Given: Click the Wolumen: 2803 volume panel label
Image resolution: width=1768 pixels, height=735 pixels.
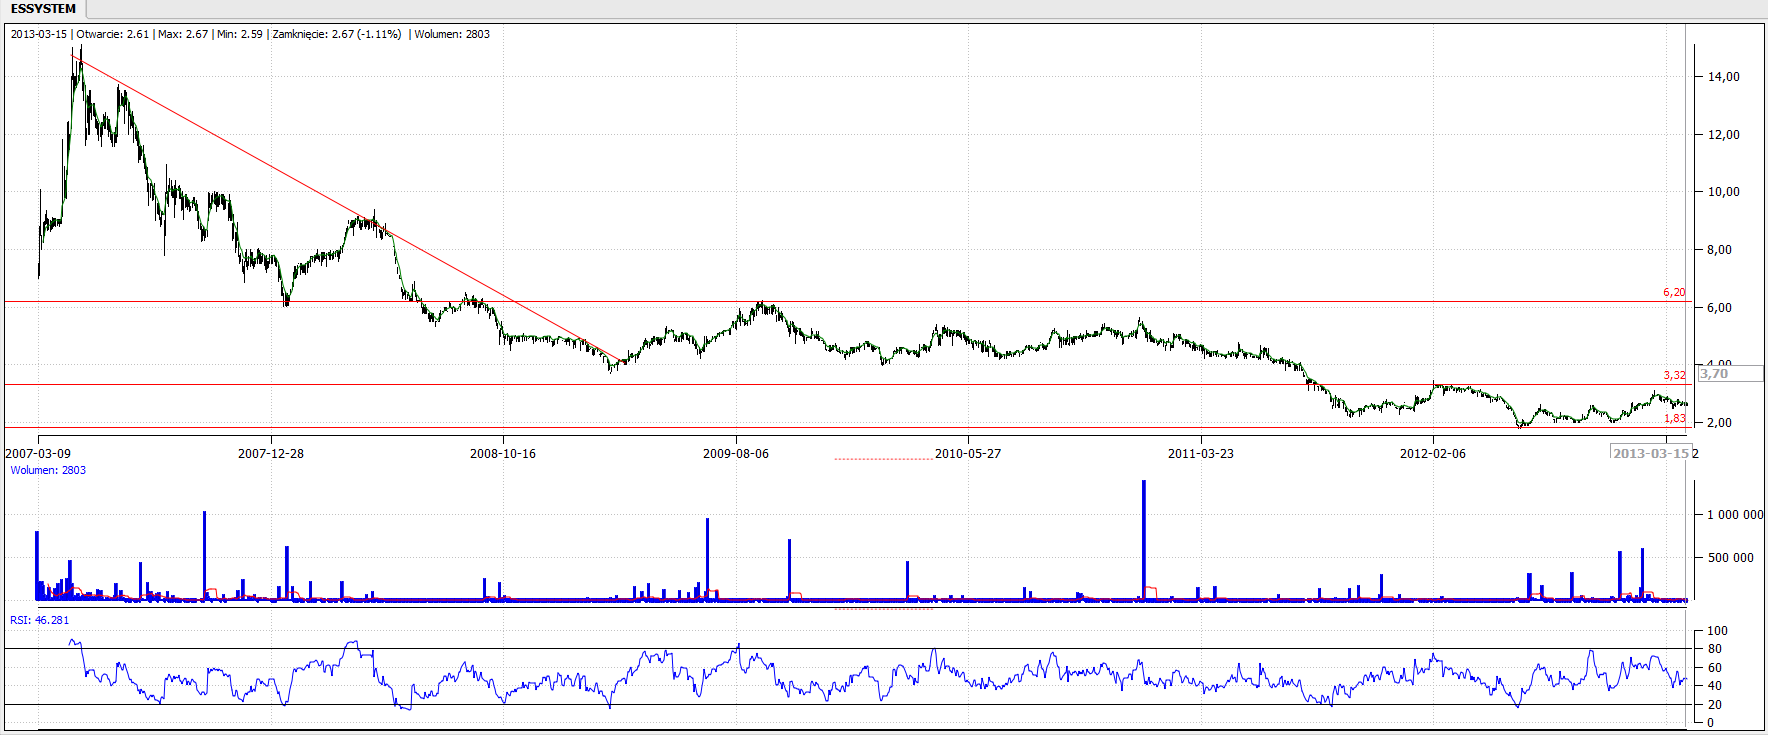Looking at the screenshot, I should [x=48, y=470].
